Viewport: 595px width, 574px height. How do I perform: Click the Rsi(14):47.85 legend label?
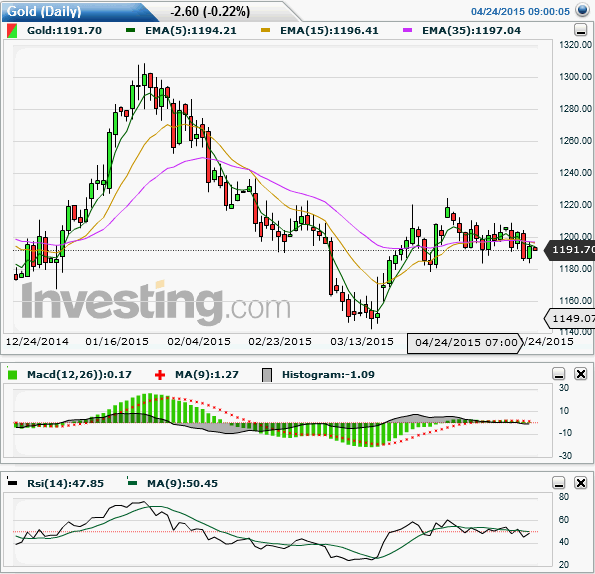click(65, 484)
